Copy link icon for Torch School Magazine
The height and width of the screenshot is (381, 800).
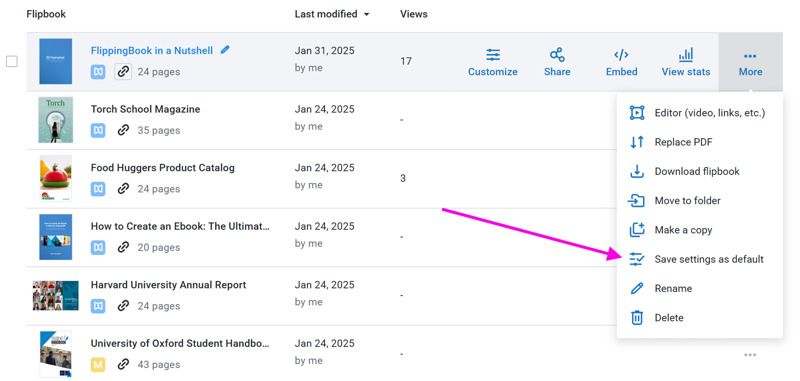(123, 130)
